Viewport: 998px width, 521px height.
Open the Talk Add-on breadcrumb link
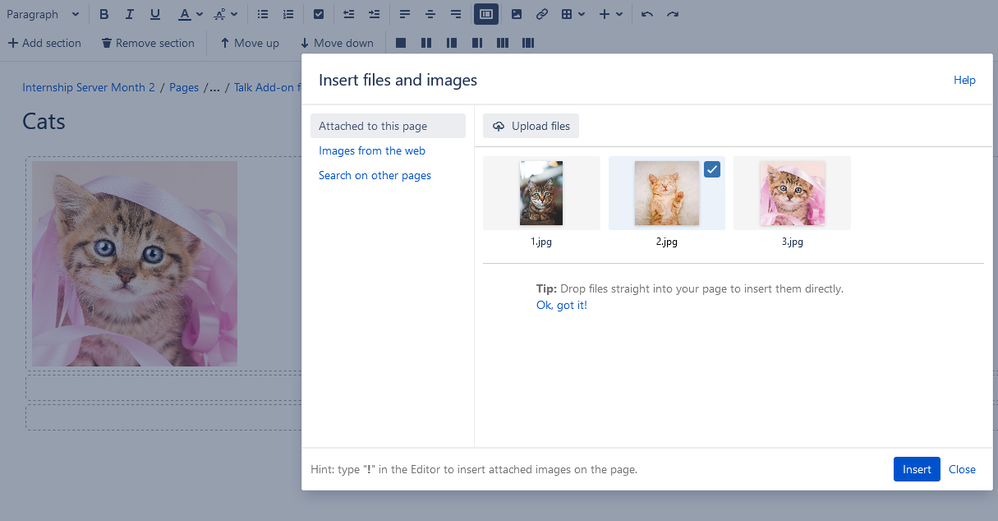coord(267,88)
